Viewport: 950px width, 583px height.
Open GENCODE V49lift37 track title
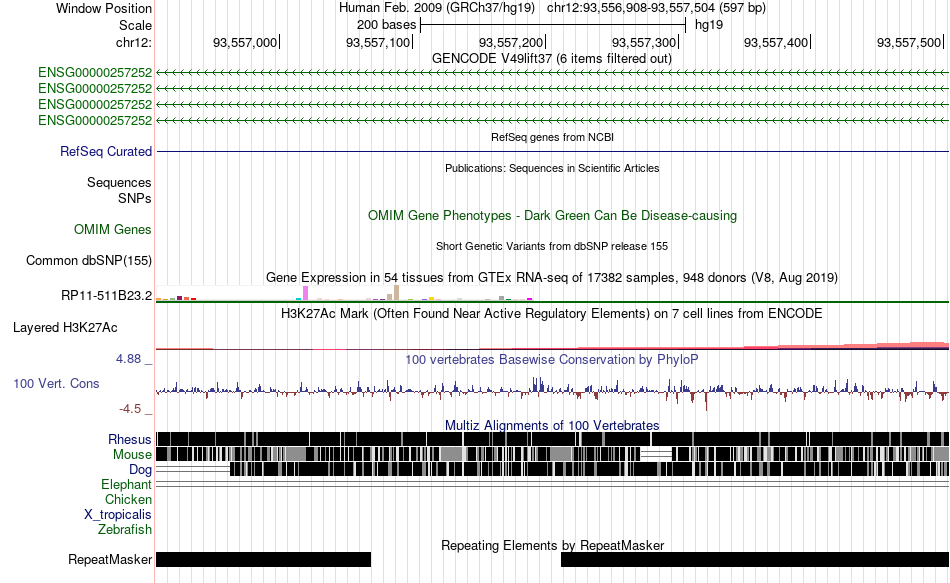[x=552, y=59]
